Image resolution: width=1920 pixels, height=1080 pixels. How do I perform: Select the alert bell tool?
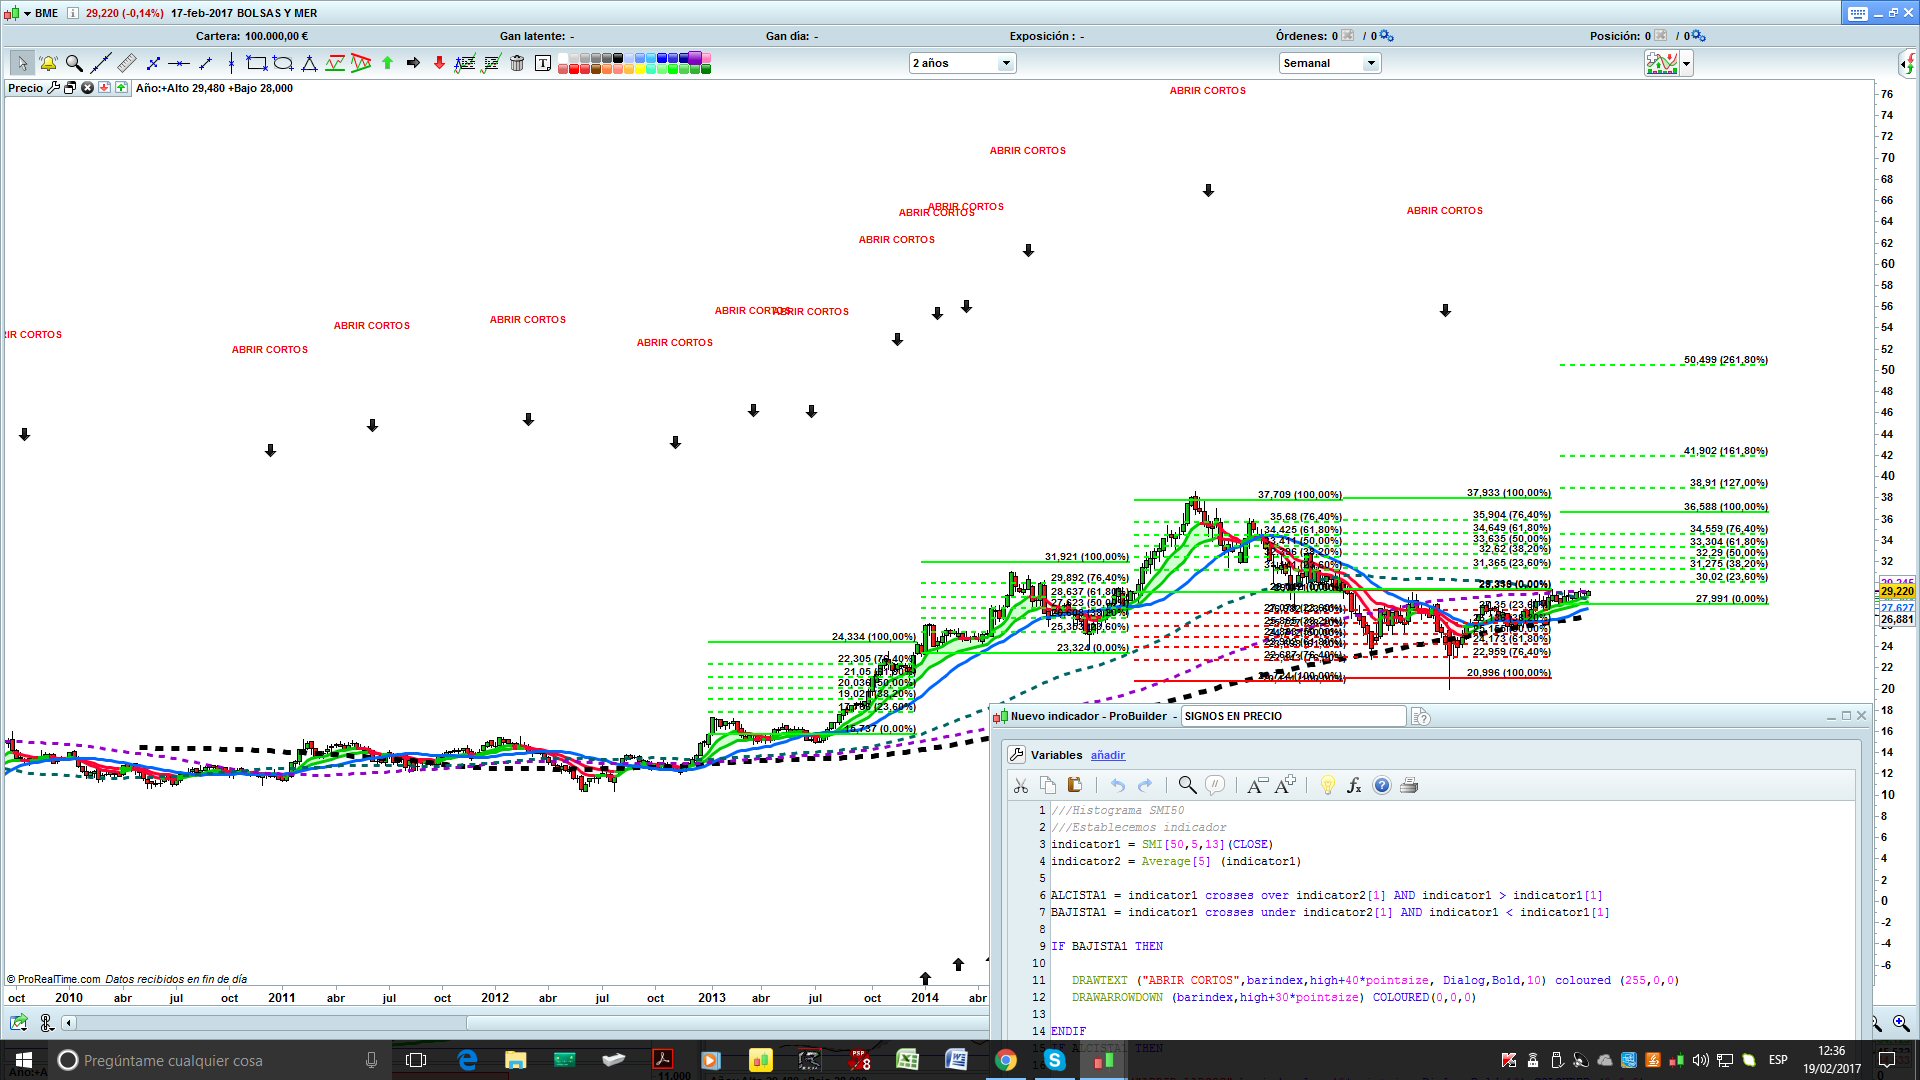pyautogui.click(x=48, y=63)
